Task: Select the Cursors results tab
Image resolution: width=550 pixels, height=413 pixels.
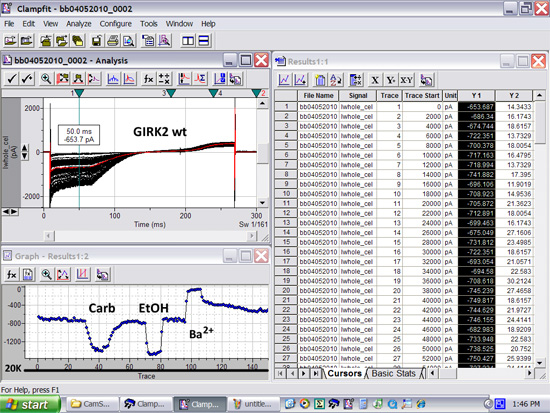Action: pyautogui.click(x=344, y=373)
